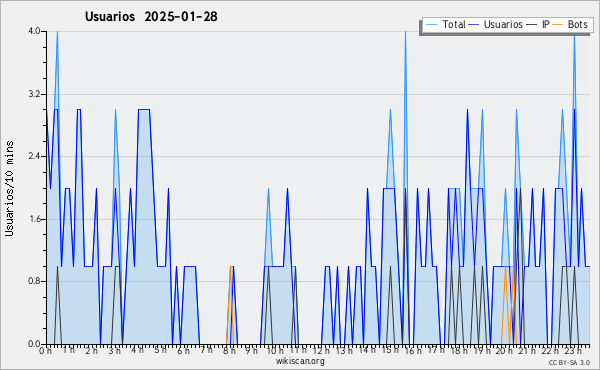Click the x-axis label '22 h'

550,351
